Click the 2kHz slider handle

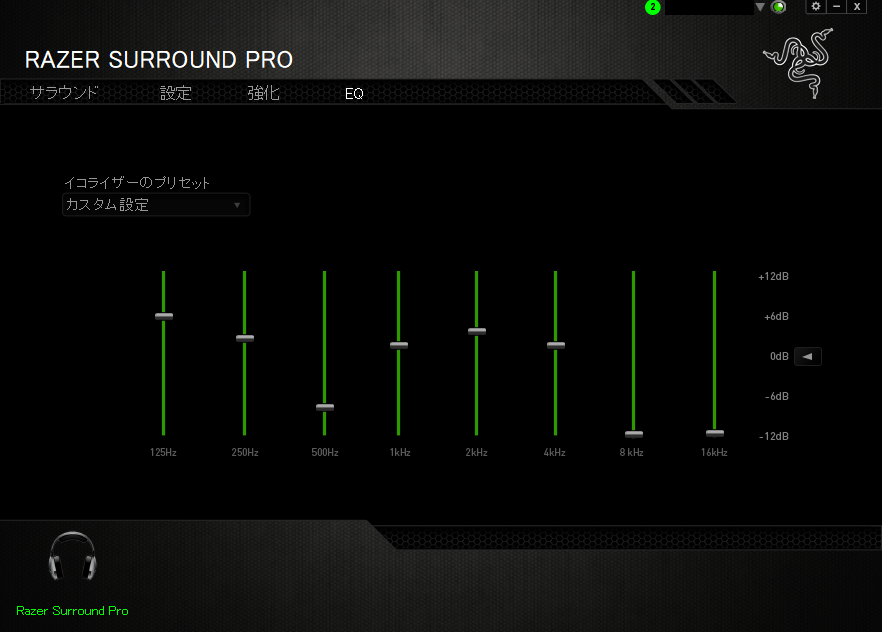[x=476, y=331]
